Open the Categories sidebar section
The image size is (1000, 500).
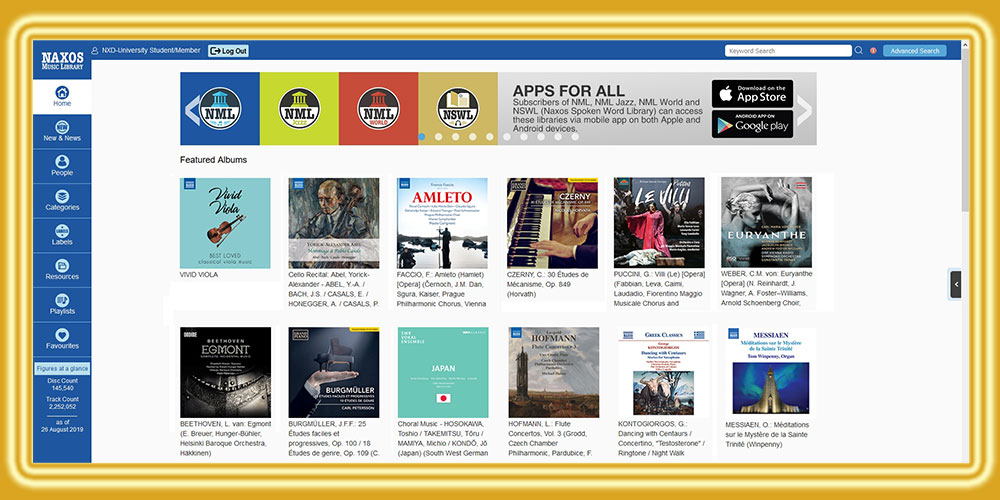tap(62, 200)
